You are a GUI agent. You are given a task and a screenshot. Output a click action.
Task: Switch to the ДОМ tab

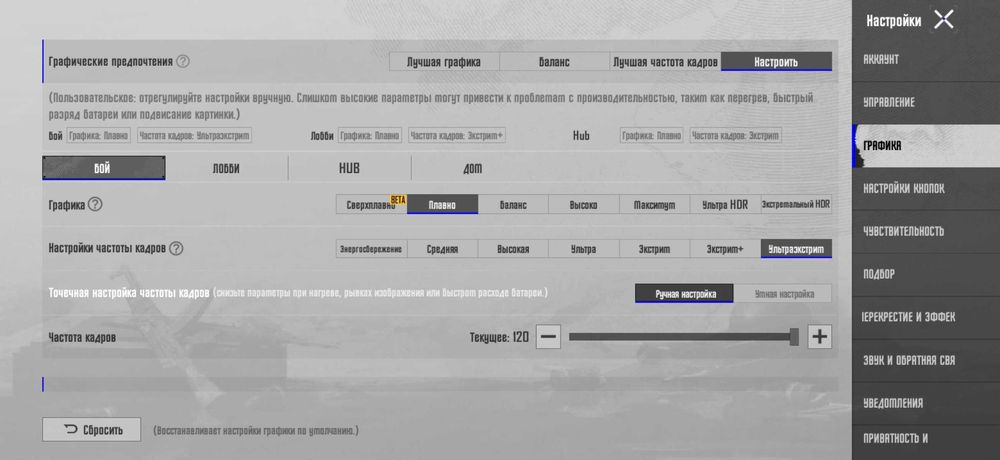point(473,168)
